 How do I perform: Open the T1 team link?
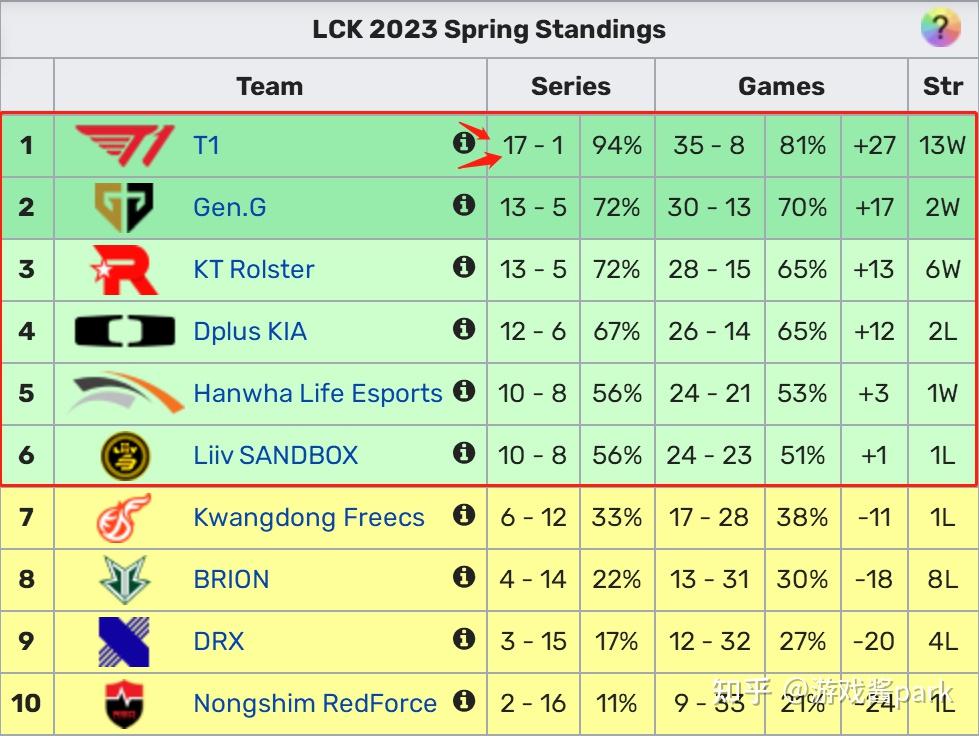point(206,146)
